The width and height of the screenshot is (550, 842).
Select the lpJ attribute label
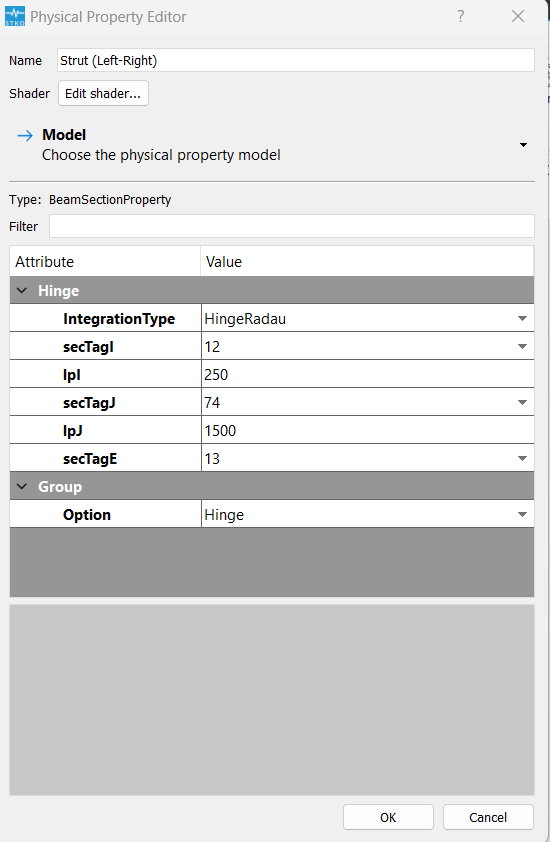pos(73,431)
